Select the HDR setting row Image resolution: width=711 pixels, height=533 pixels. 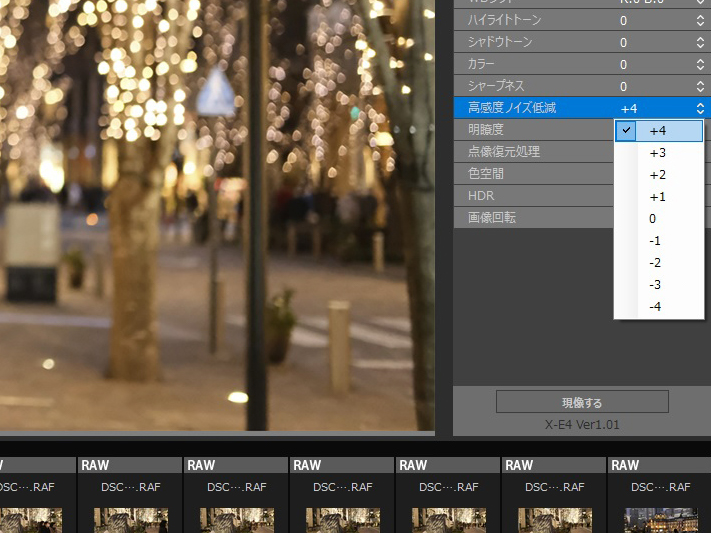click(x=534, y=196)
